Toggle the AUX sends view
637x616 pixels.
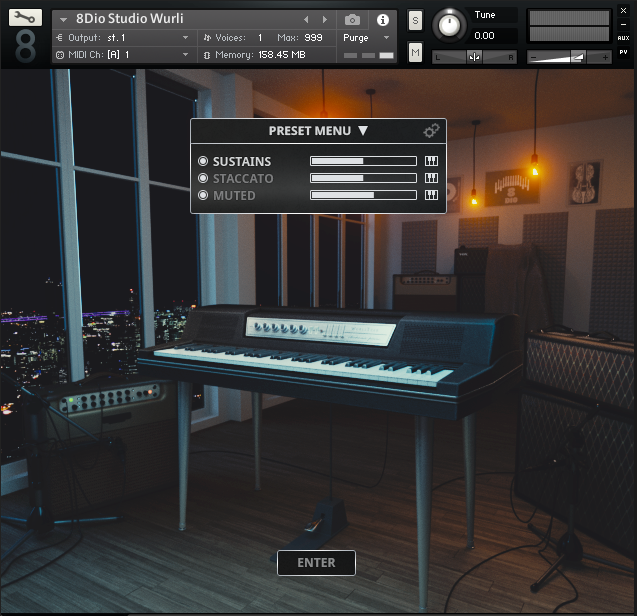[x=623, y=38]
